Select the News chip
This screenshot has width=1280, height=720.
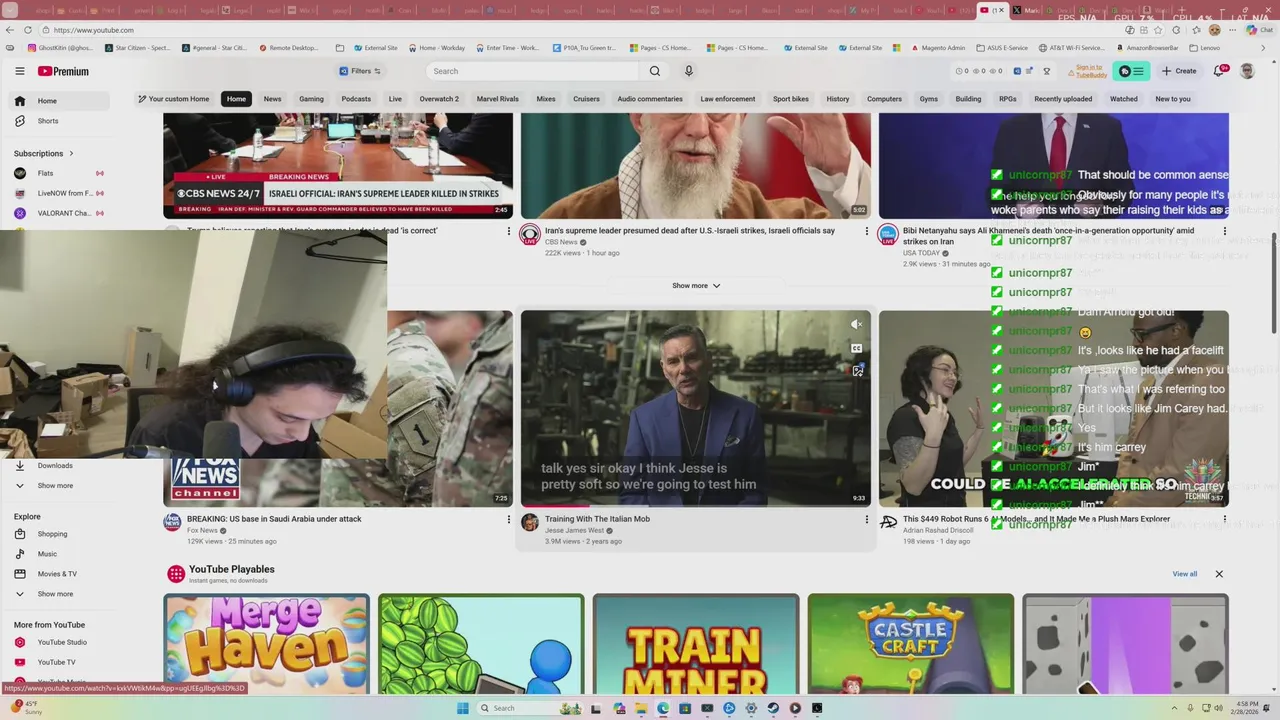(272, 99)
